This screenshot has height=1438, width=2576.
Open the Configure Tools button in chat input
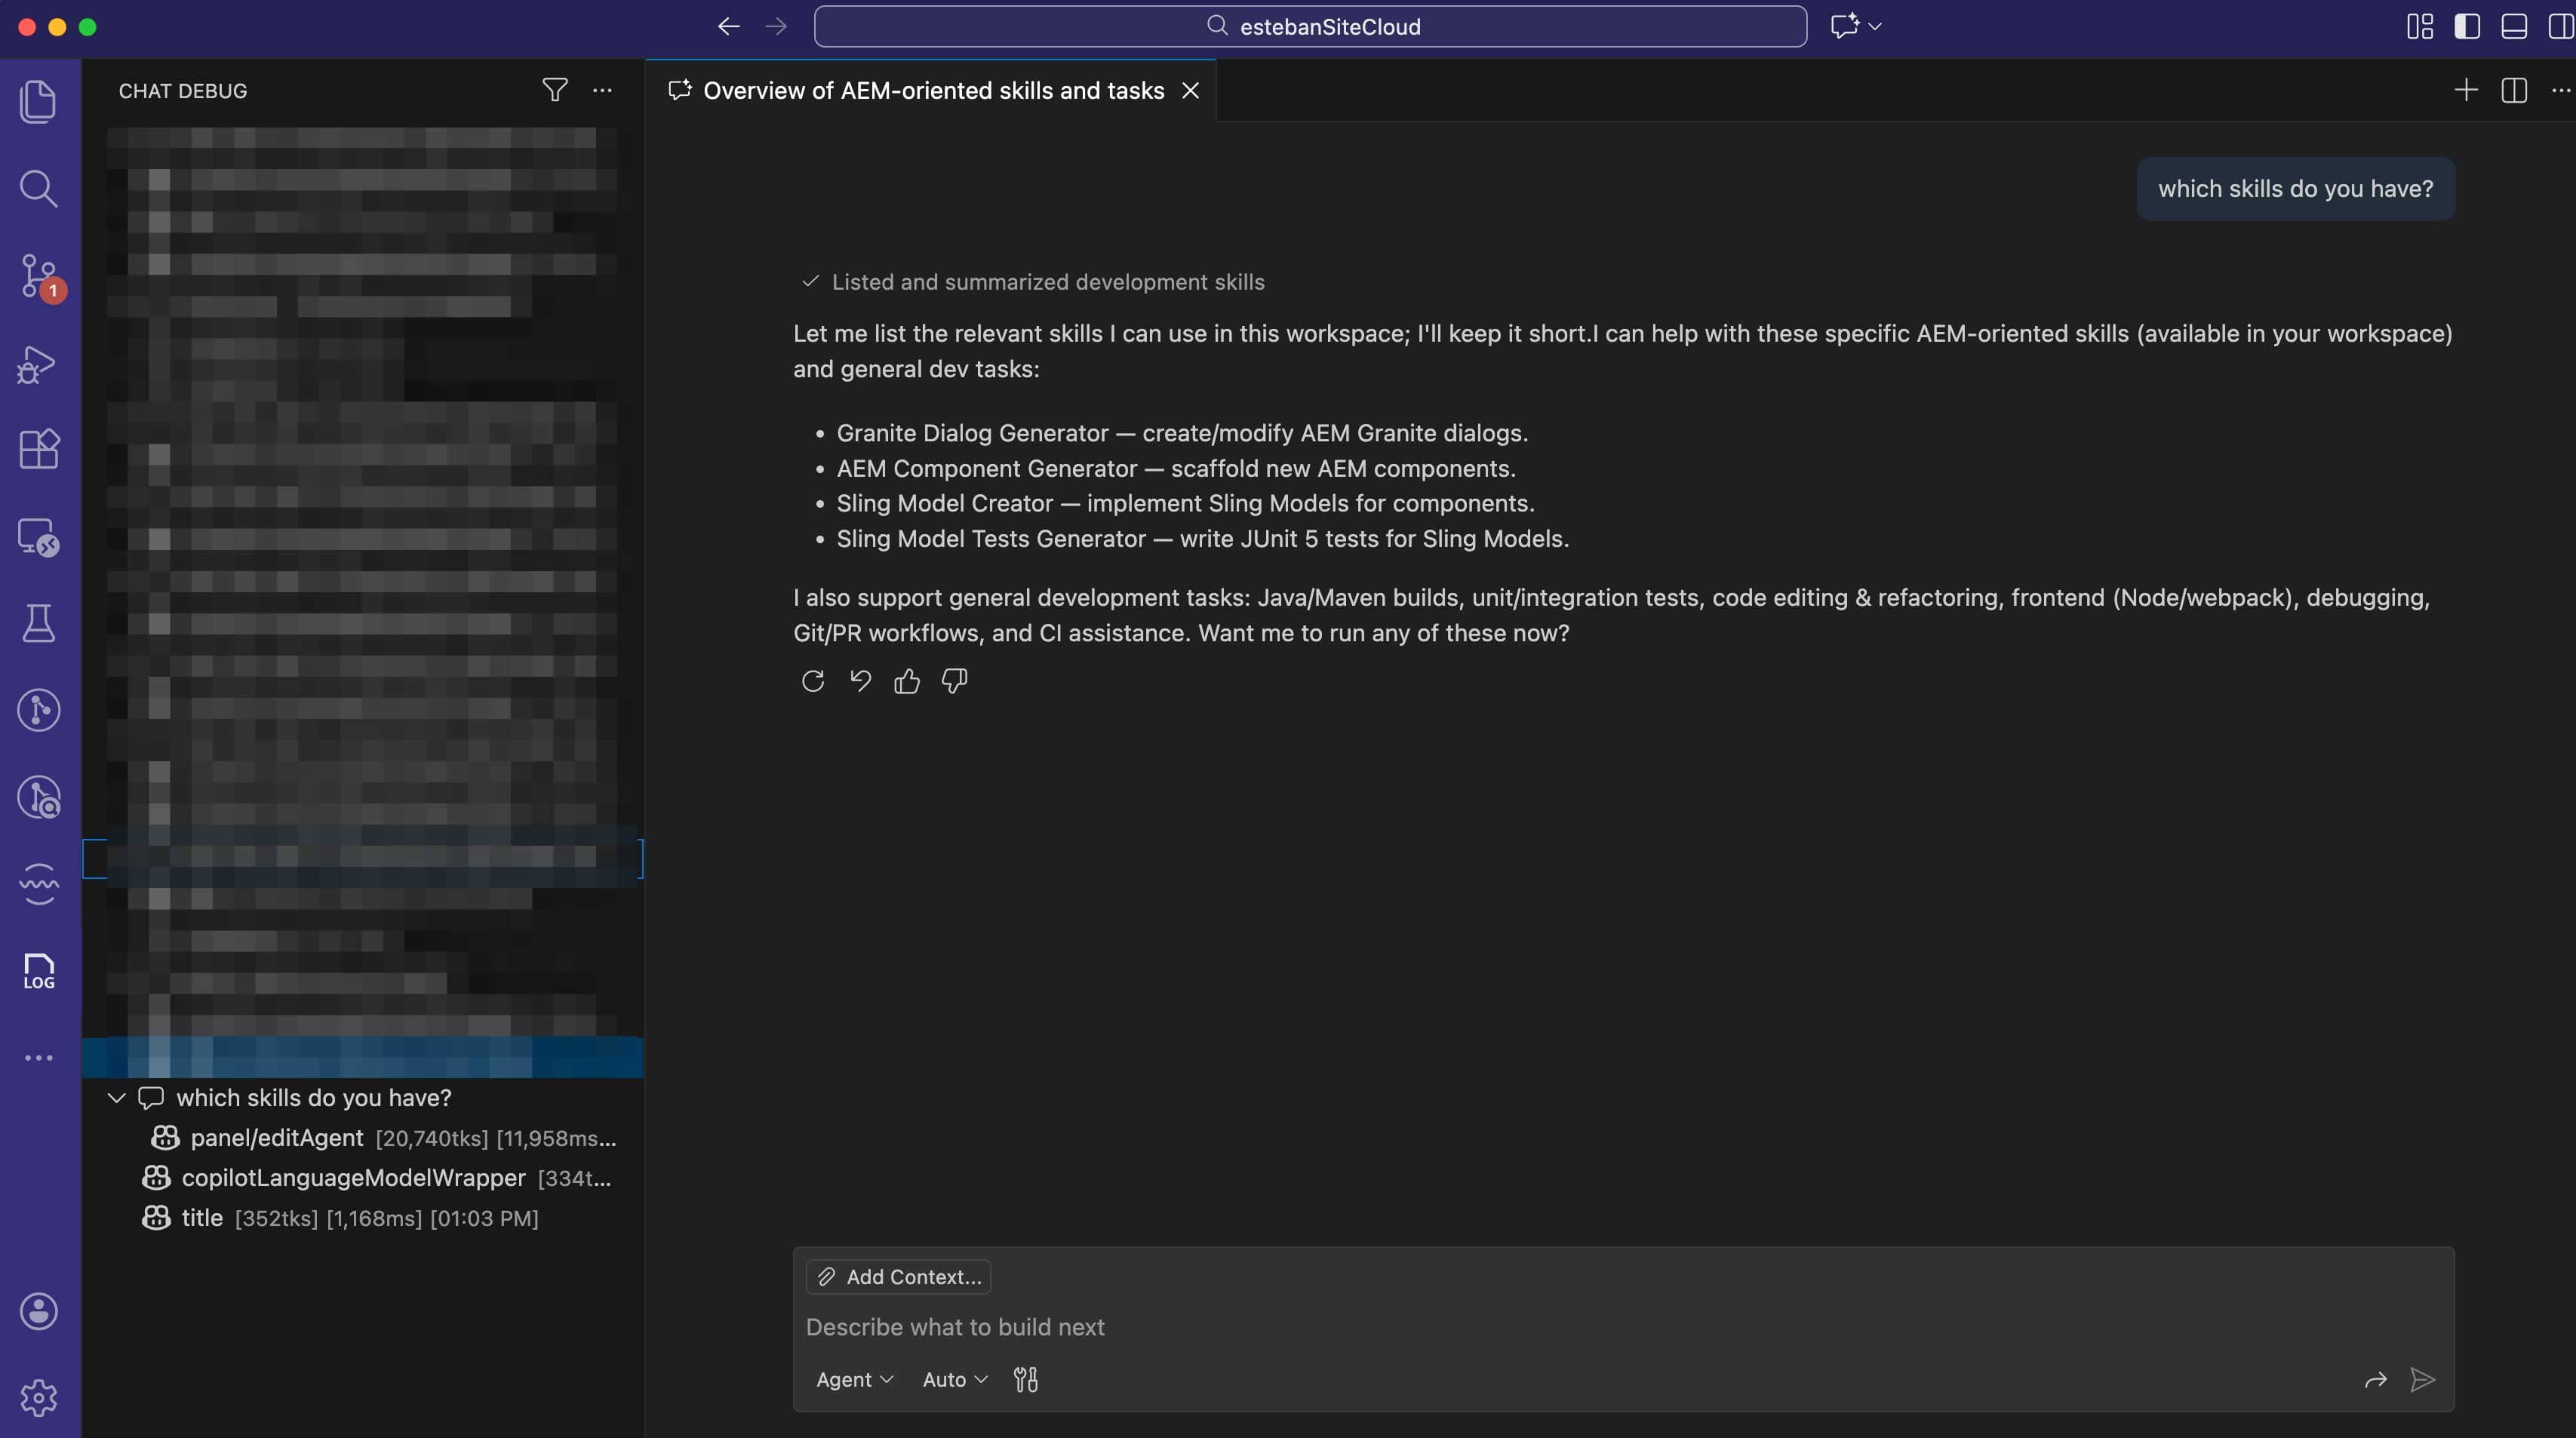1025,1379
